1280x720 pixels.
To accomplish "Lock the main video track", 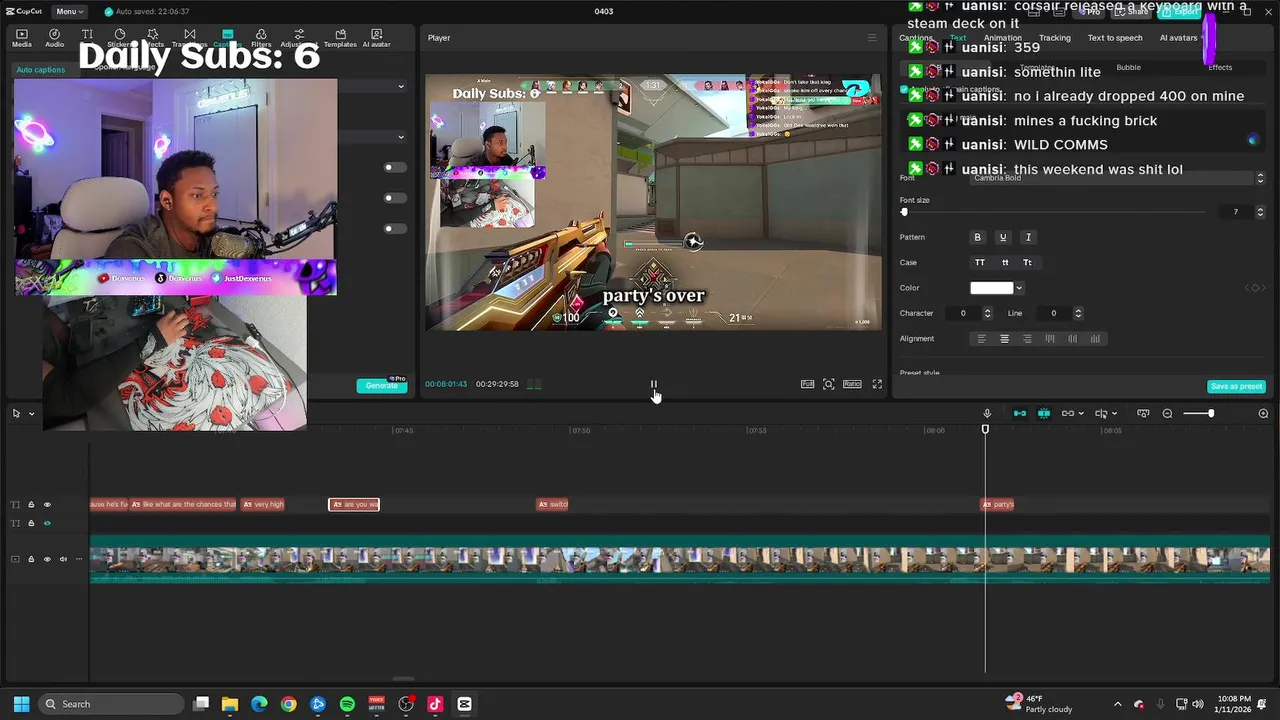I will 31,559.
